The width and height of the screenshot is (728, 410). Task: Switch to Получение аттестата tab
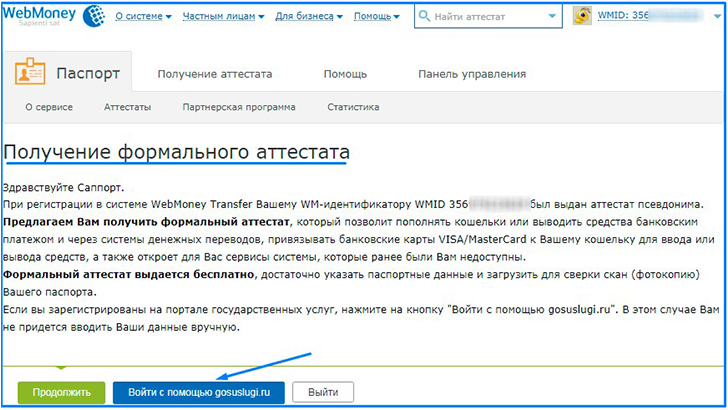[x=214, y=74]
